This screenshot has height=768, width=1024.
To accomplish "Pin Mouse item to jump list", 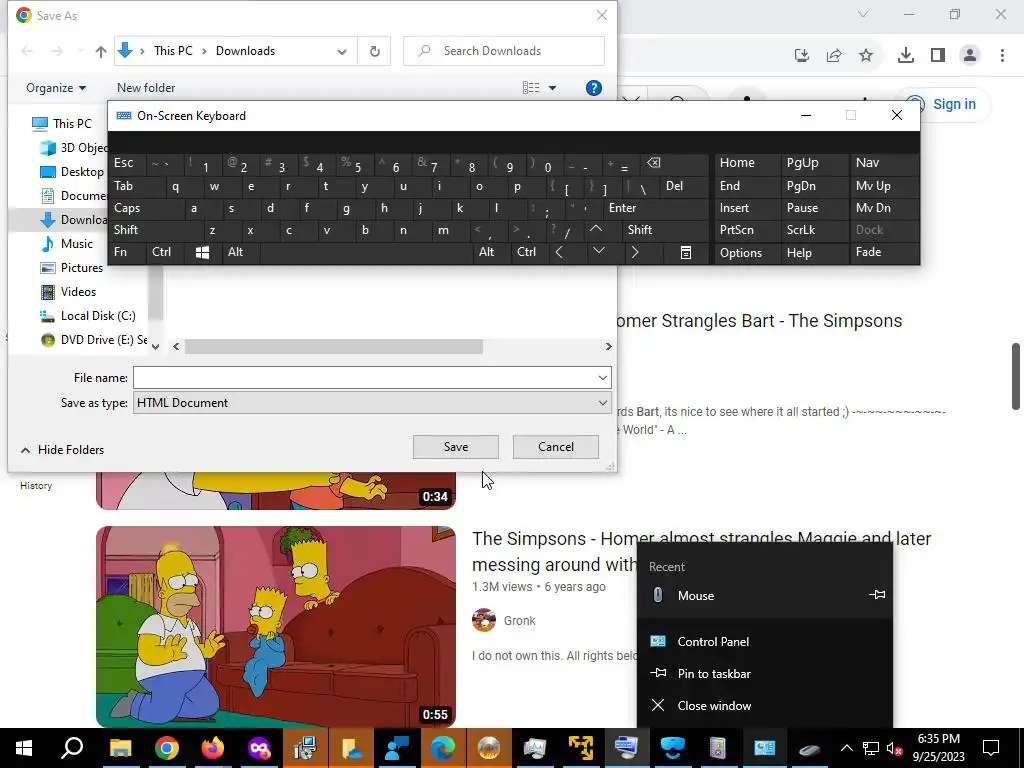I will click(877, 595).
